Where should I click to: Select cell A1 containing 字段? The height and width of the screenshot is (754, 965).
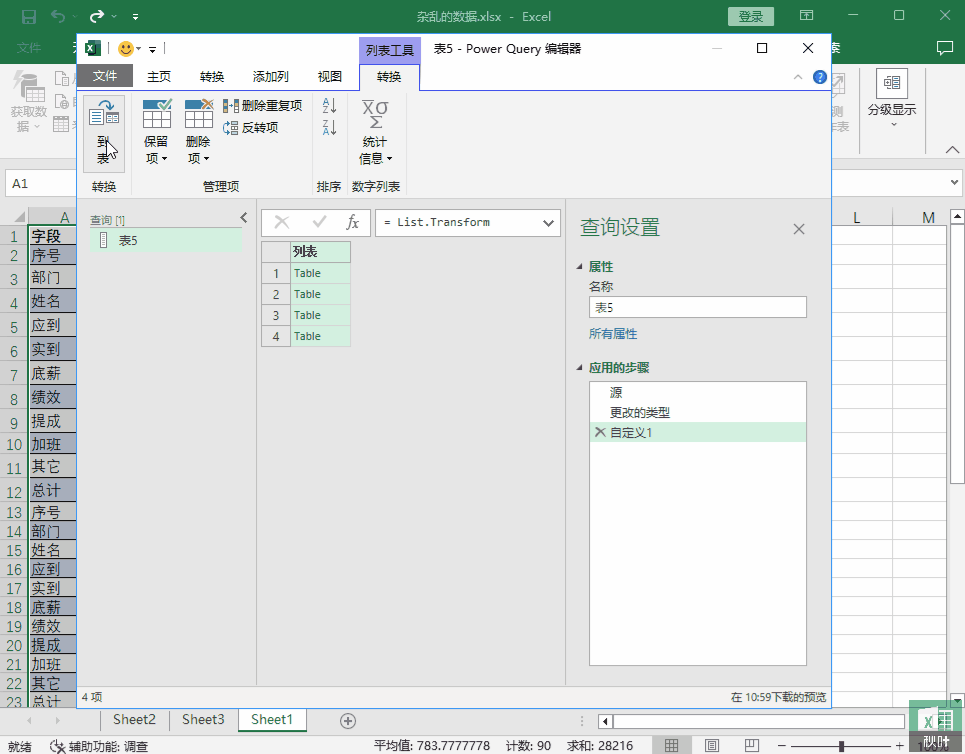tap(52, 236)
